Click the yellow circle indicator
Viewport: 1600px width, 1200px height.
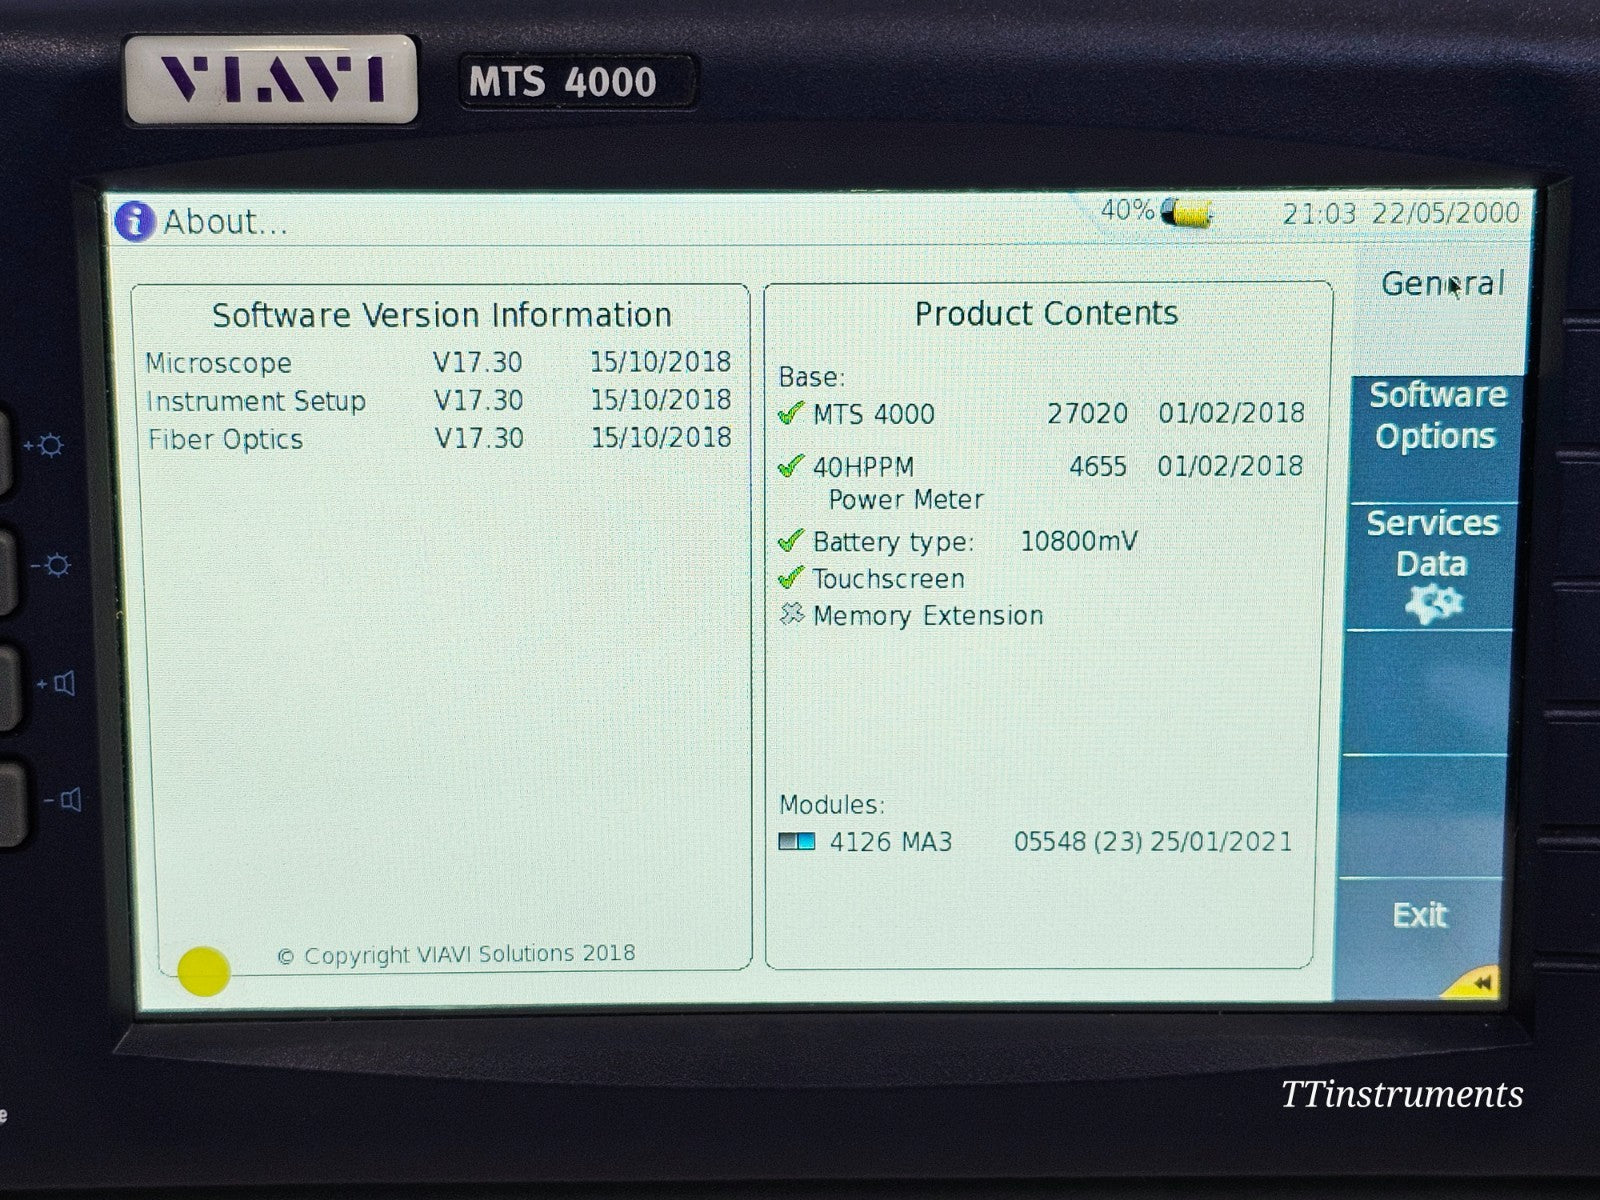click(x=203, y=971)
